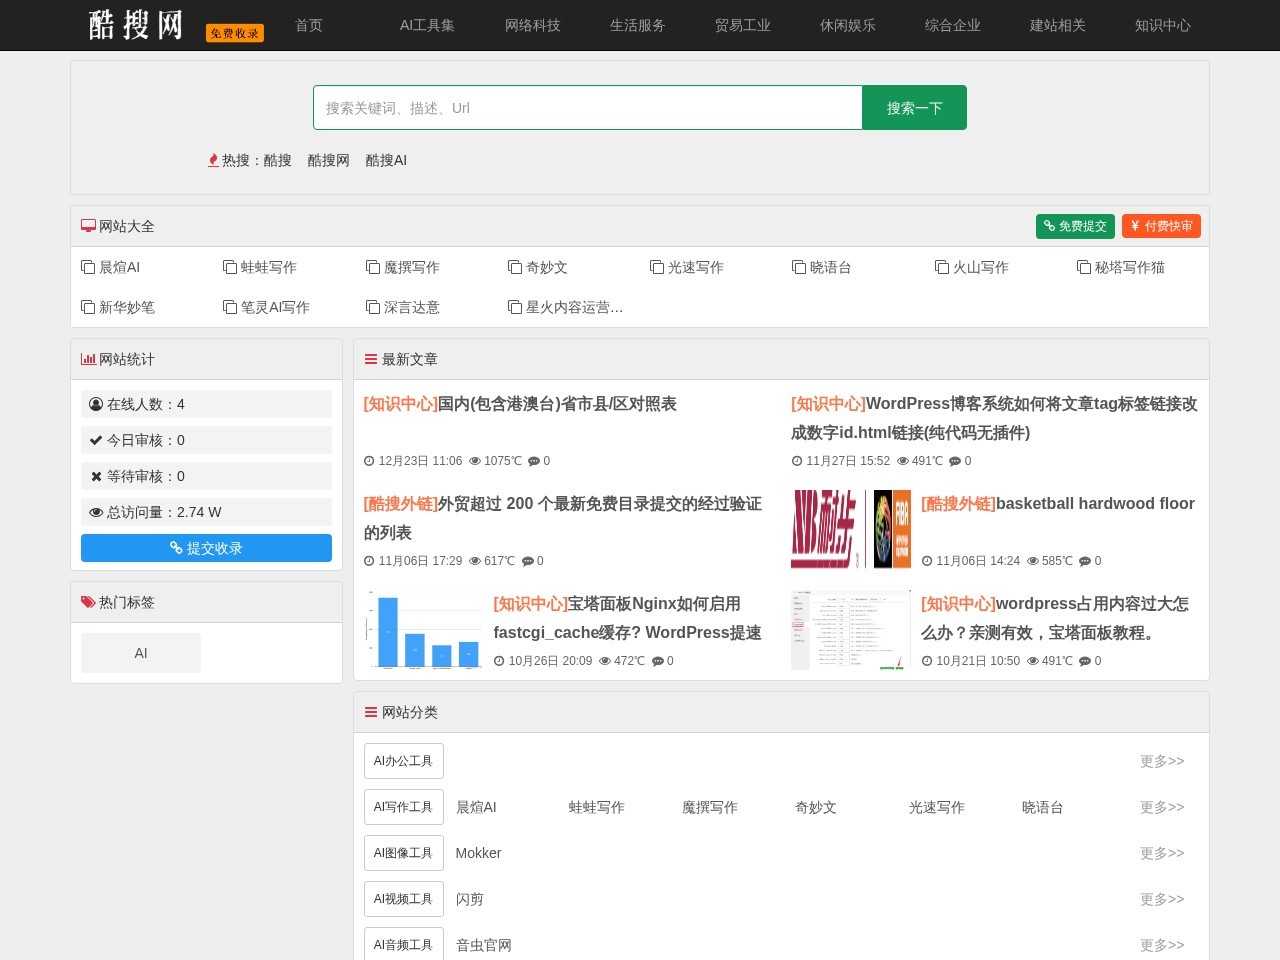The image size is (1280, 960).
Task: Open the 宝塔面板 article chart thumbnail
Action: (x=424, y=630)
